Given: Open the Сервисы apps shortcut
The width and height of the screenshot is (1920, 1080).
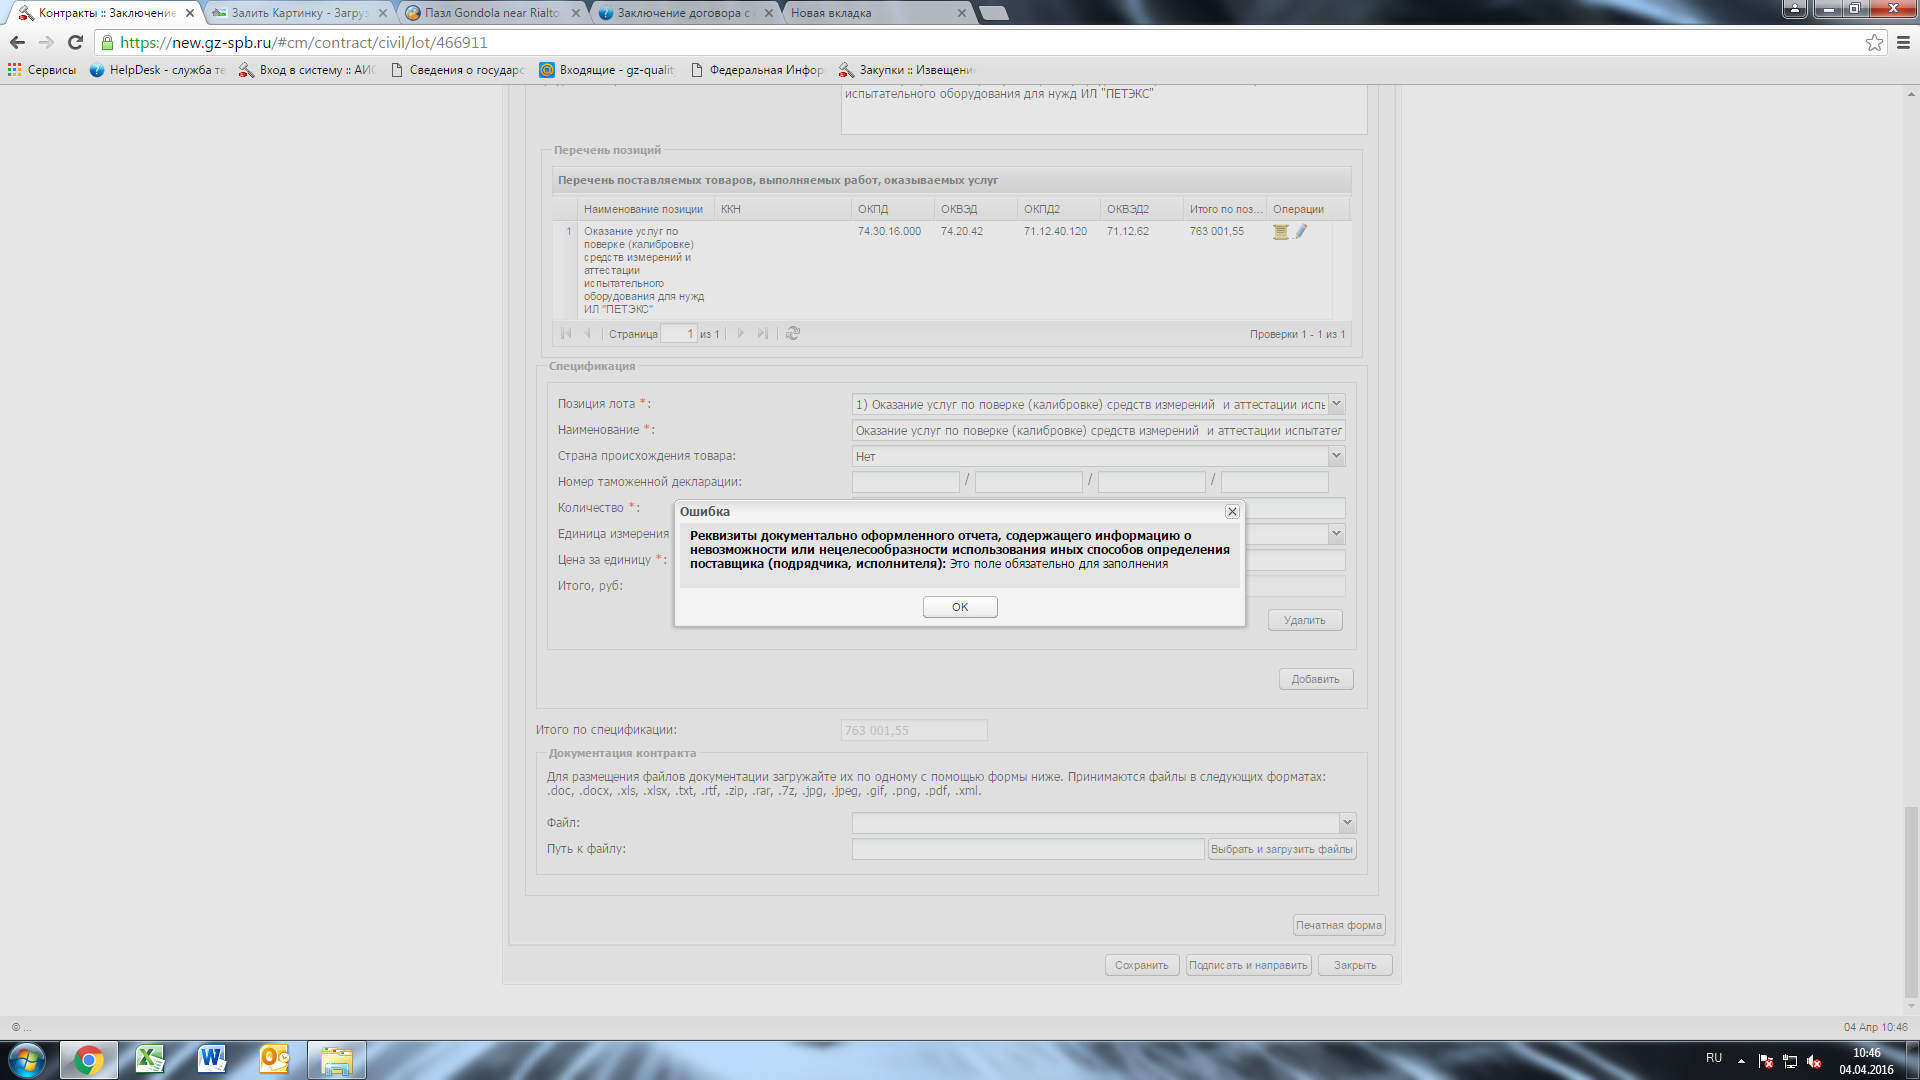Looking at the screenshot, I should (x=42, y=70).
